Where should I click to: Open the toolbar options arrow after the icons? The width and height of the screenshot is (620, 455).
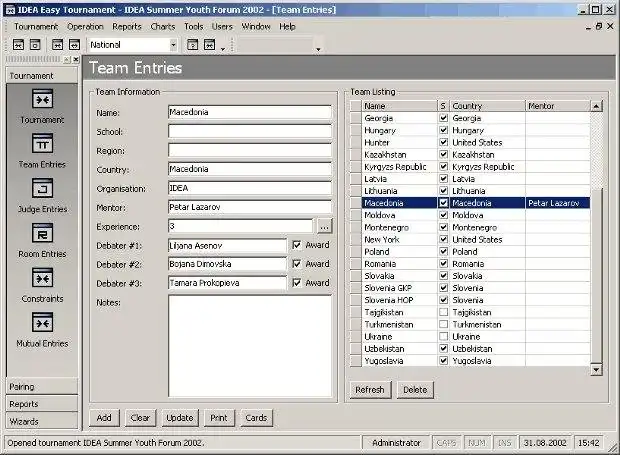point(223,49)
